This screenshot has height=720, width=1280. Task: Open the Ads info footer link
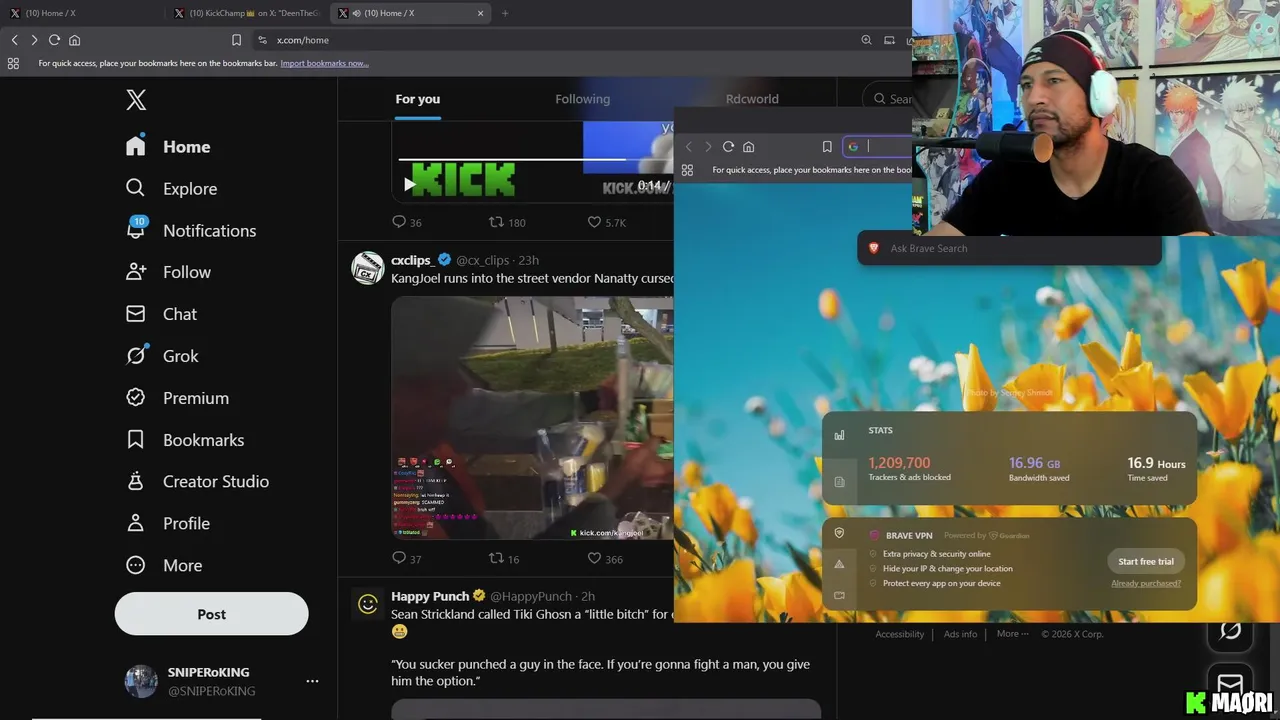[960, 634]
